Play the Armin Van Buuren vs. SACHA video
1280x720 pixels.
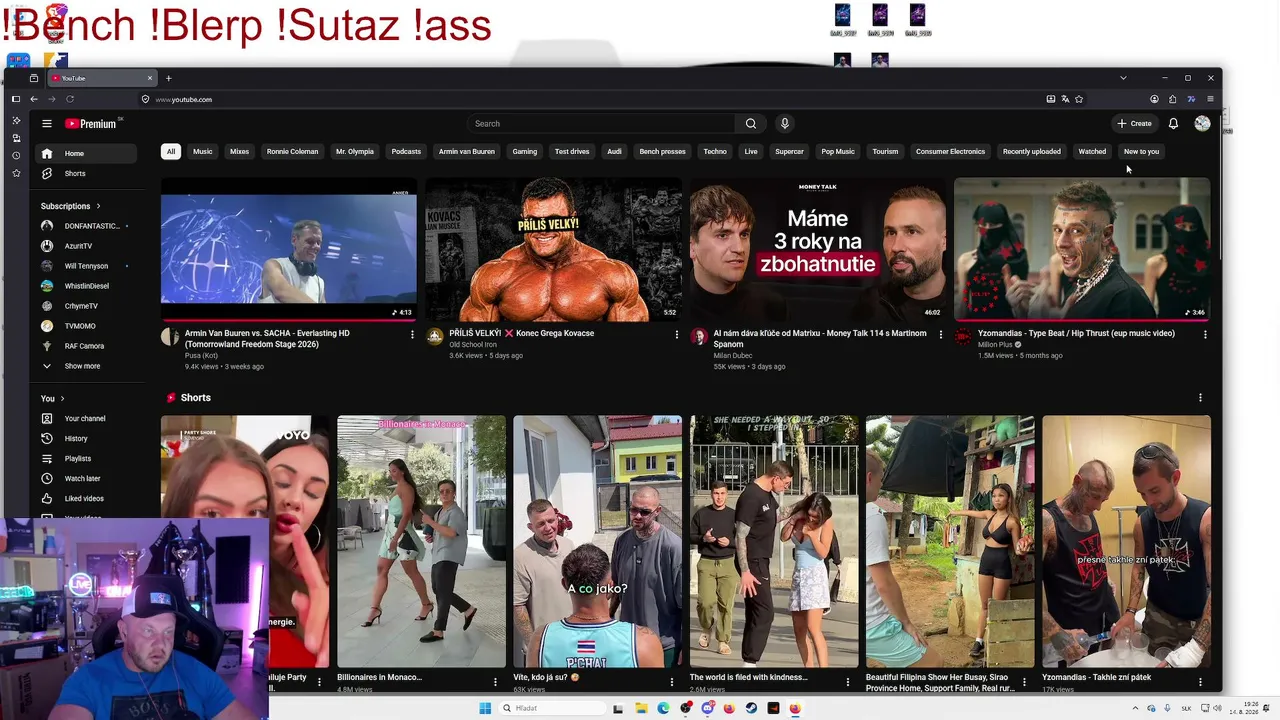289,250
